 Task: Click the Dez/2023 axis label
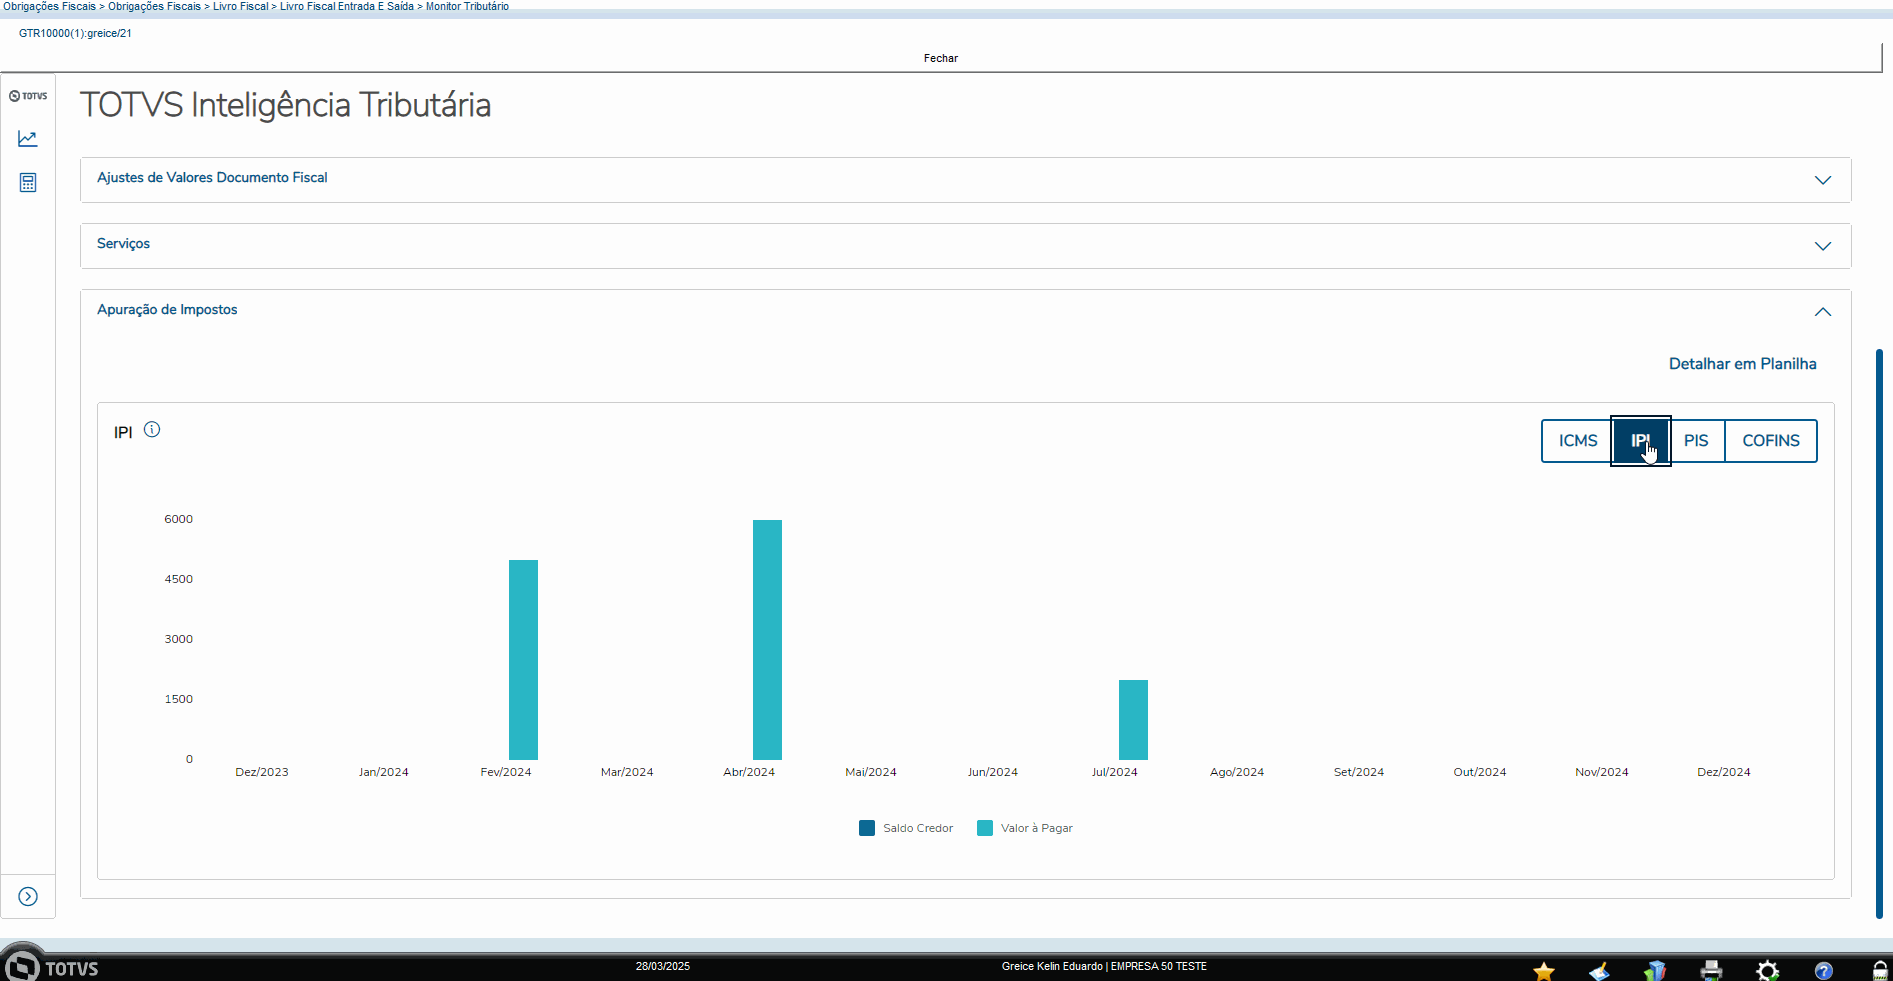[x=262, y=772]
